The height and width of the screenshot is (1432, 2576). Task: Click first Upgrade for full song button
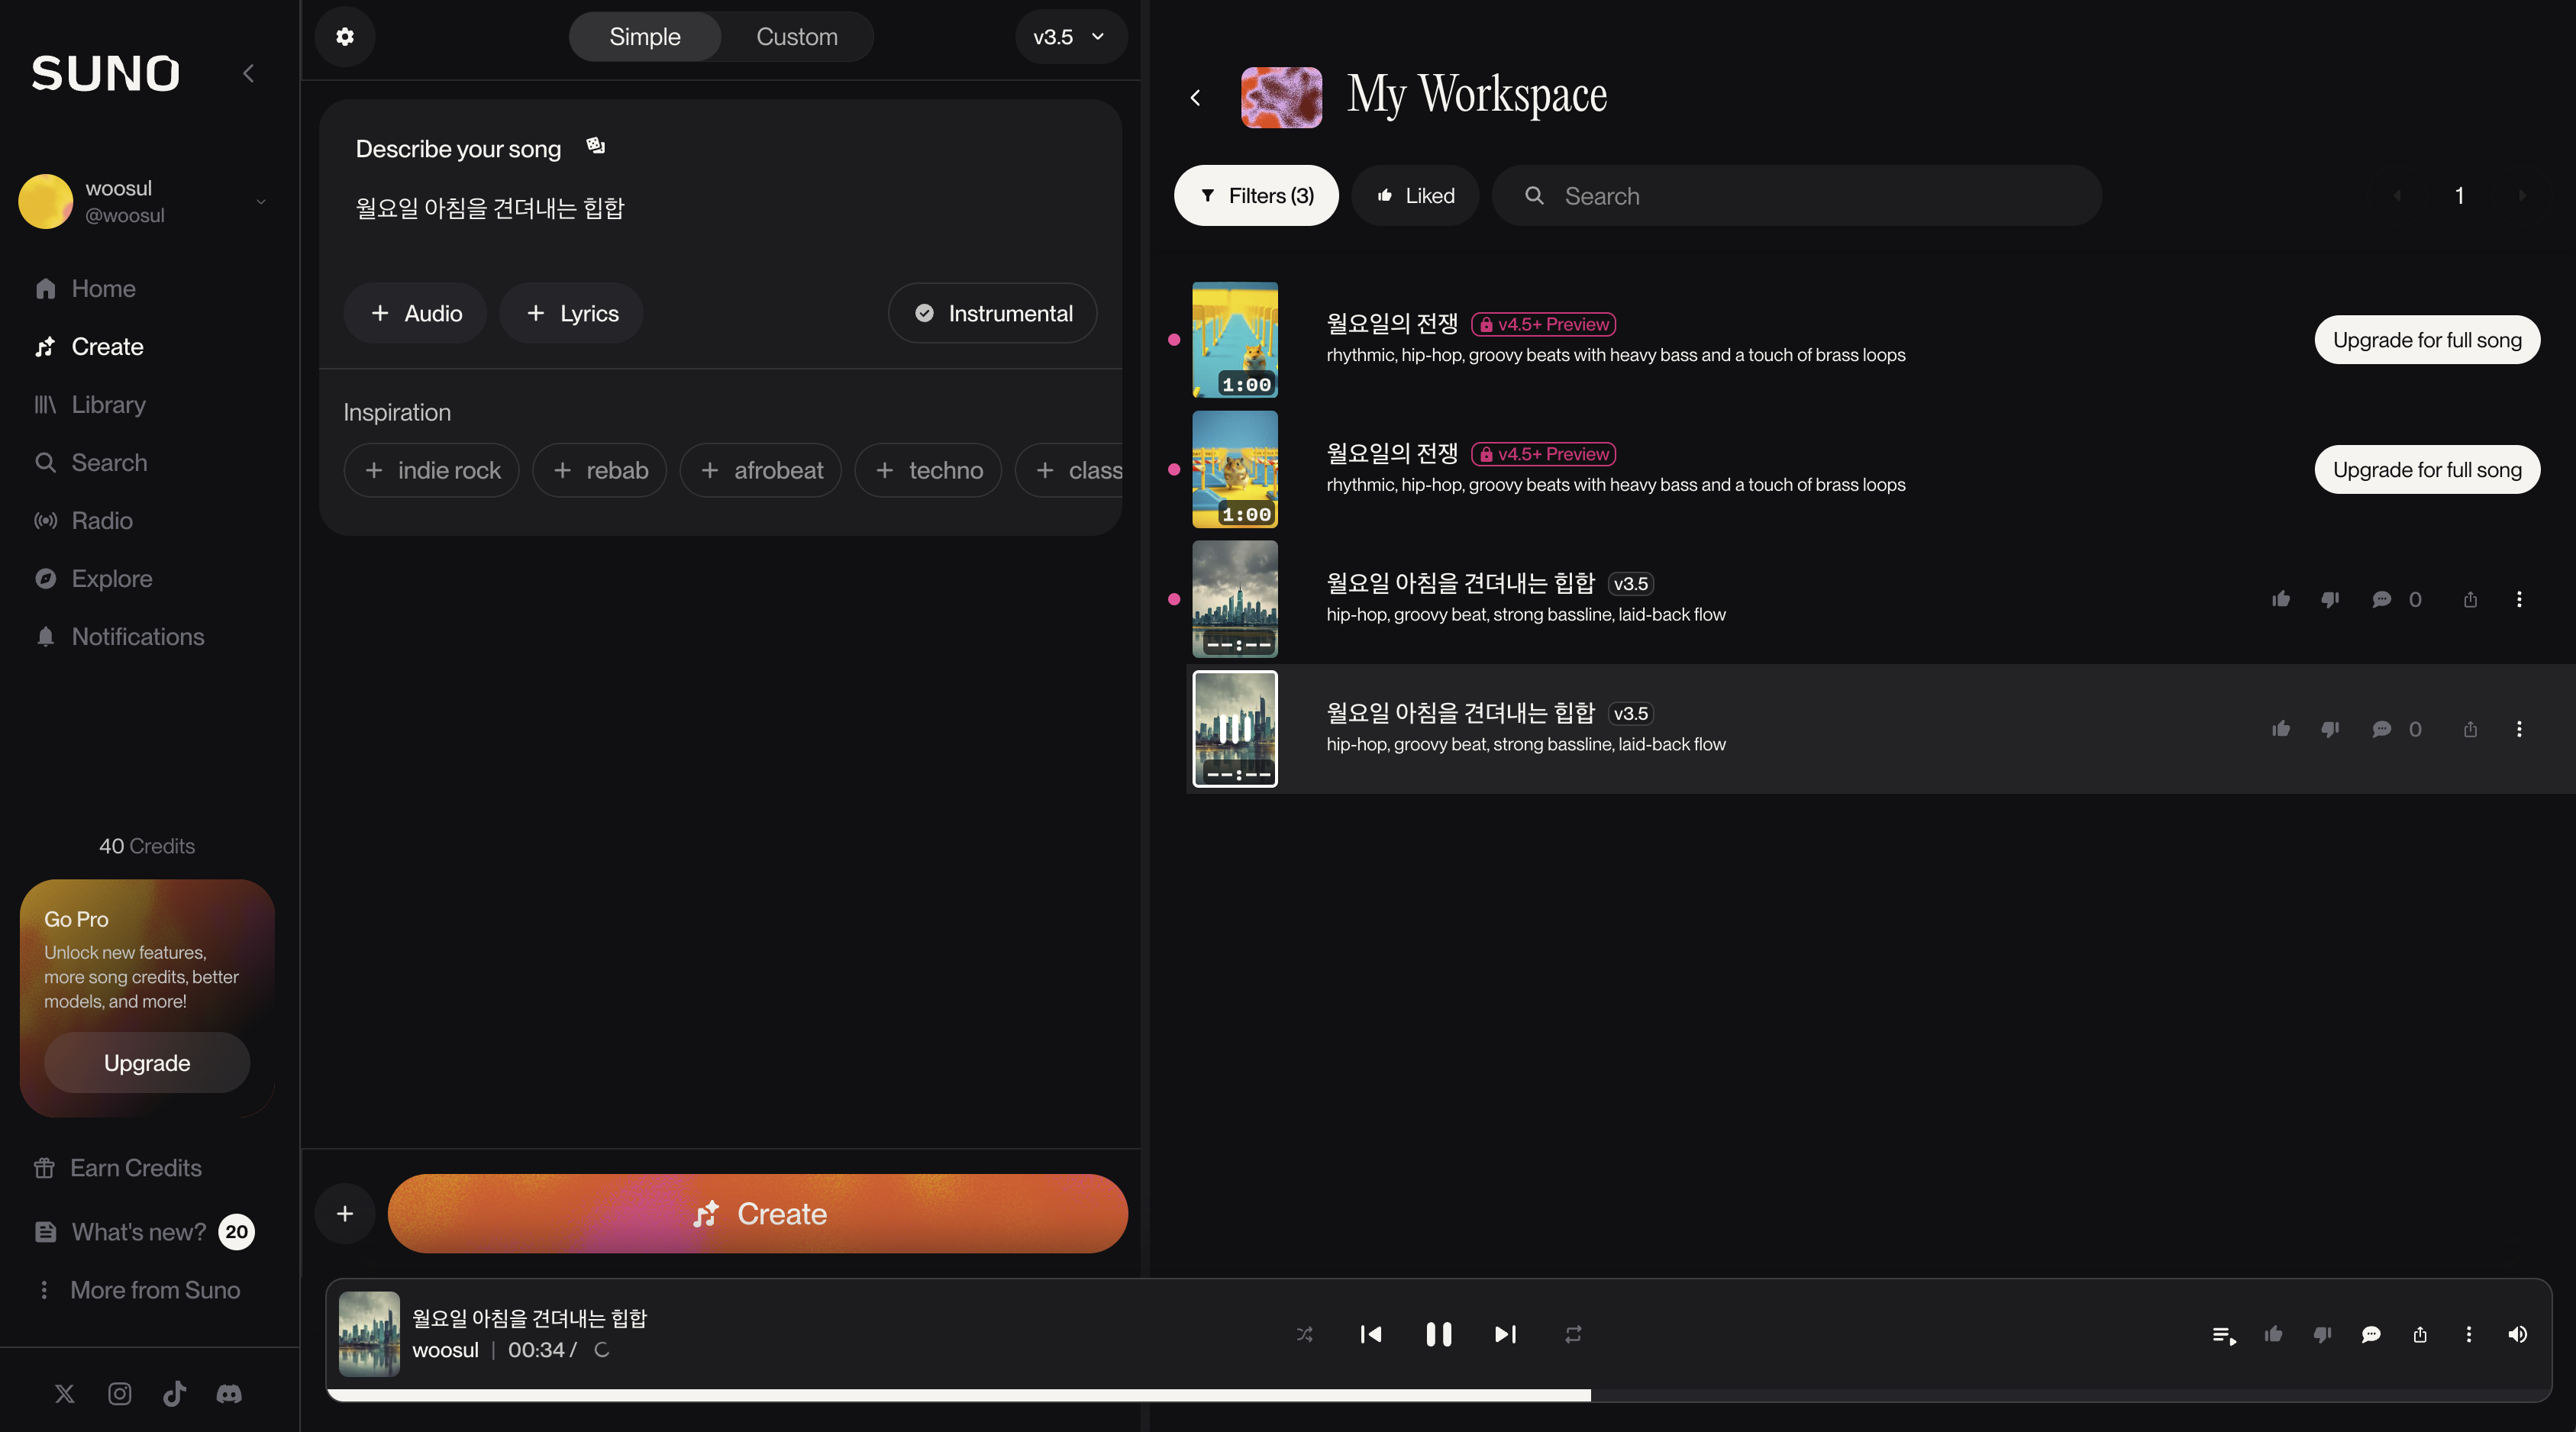click(x=2426, y=340)
